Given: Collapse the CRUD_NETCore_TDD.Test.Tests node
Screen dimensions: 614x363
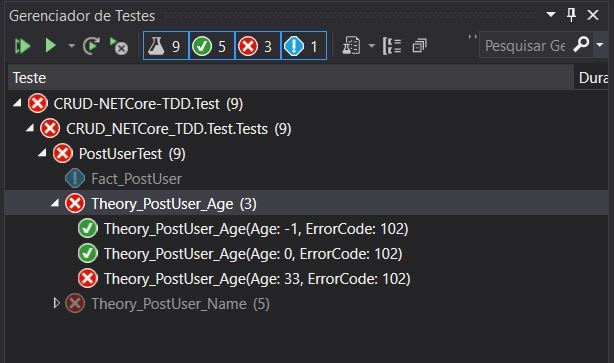Looking at the screenshot, I should 30,128.
